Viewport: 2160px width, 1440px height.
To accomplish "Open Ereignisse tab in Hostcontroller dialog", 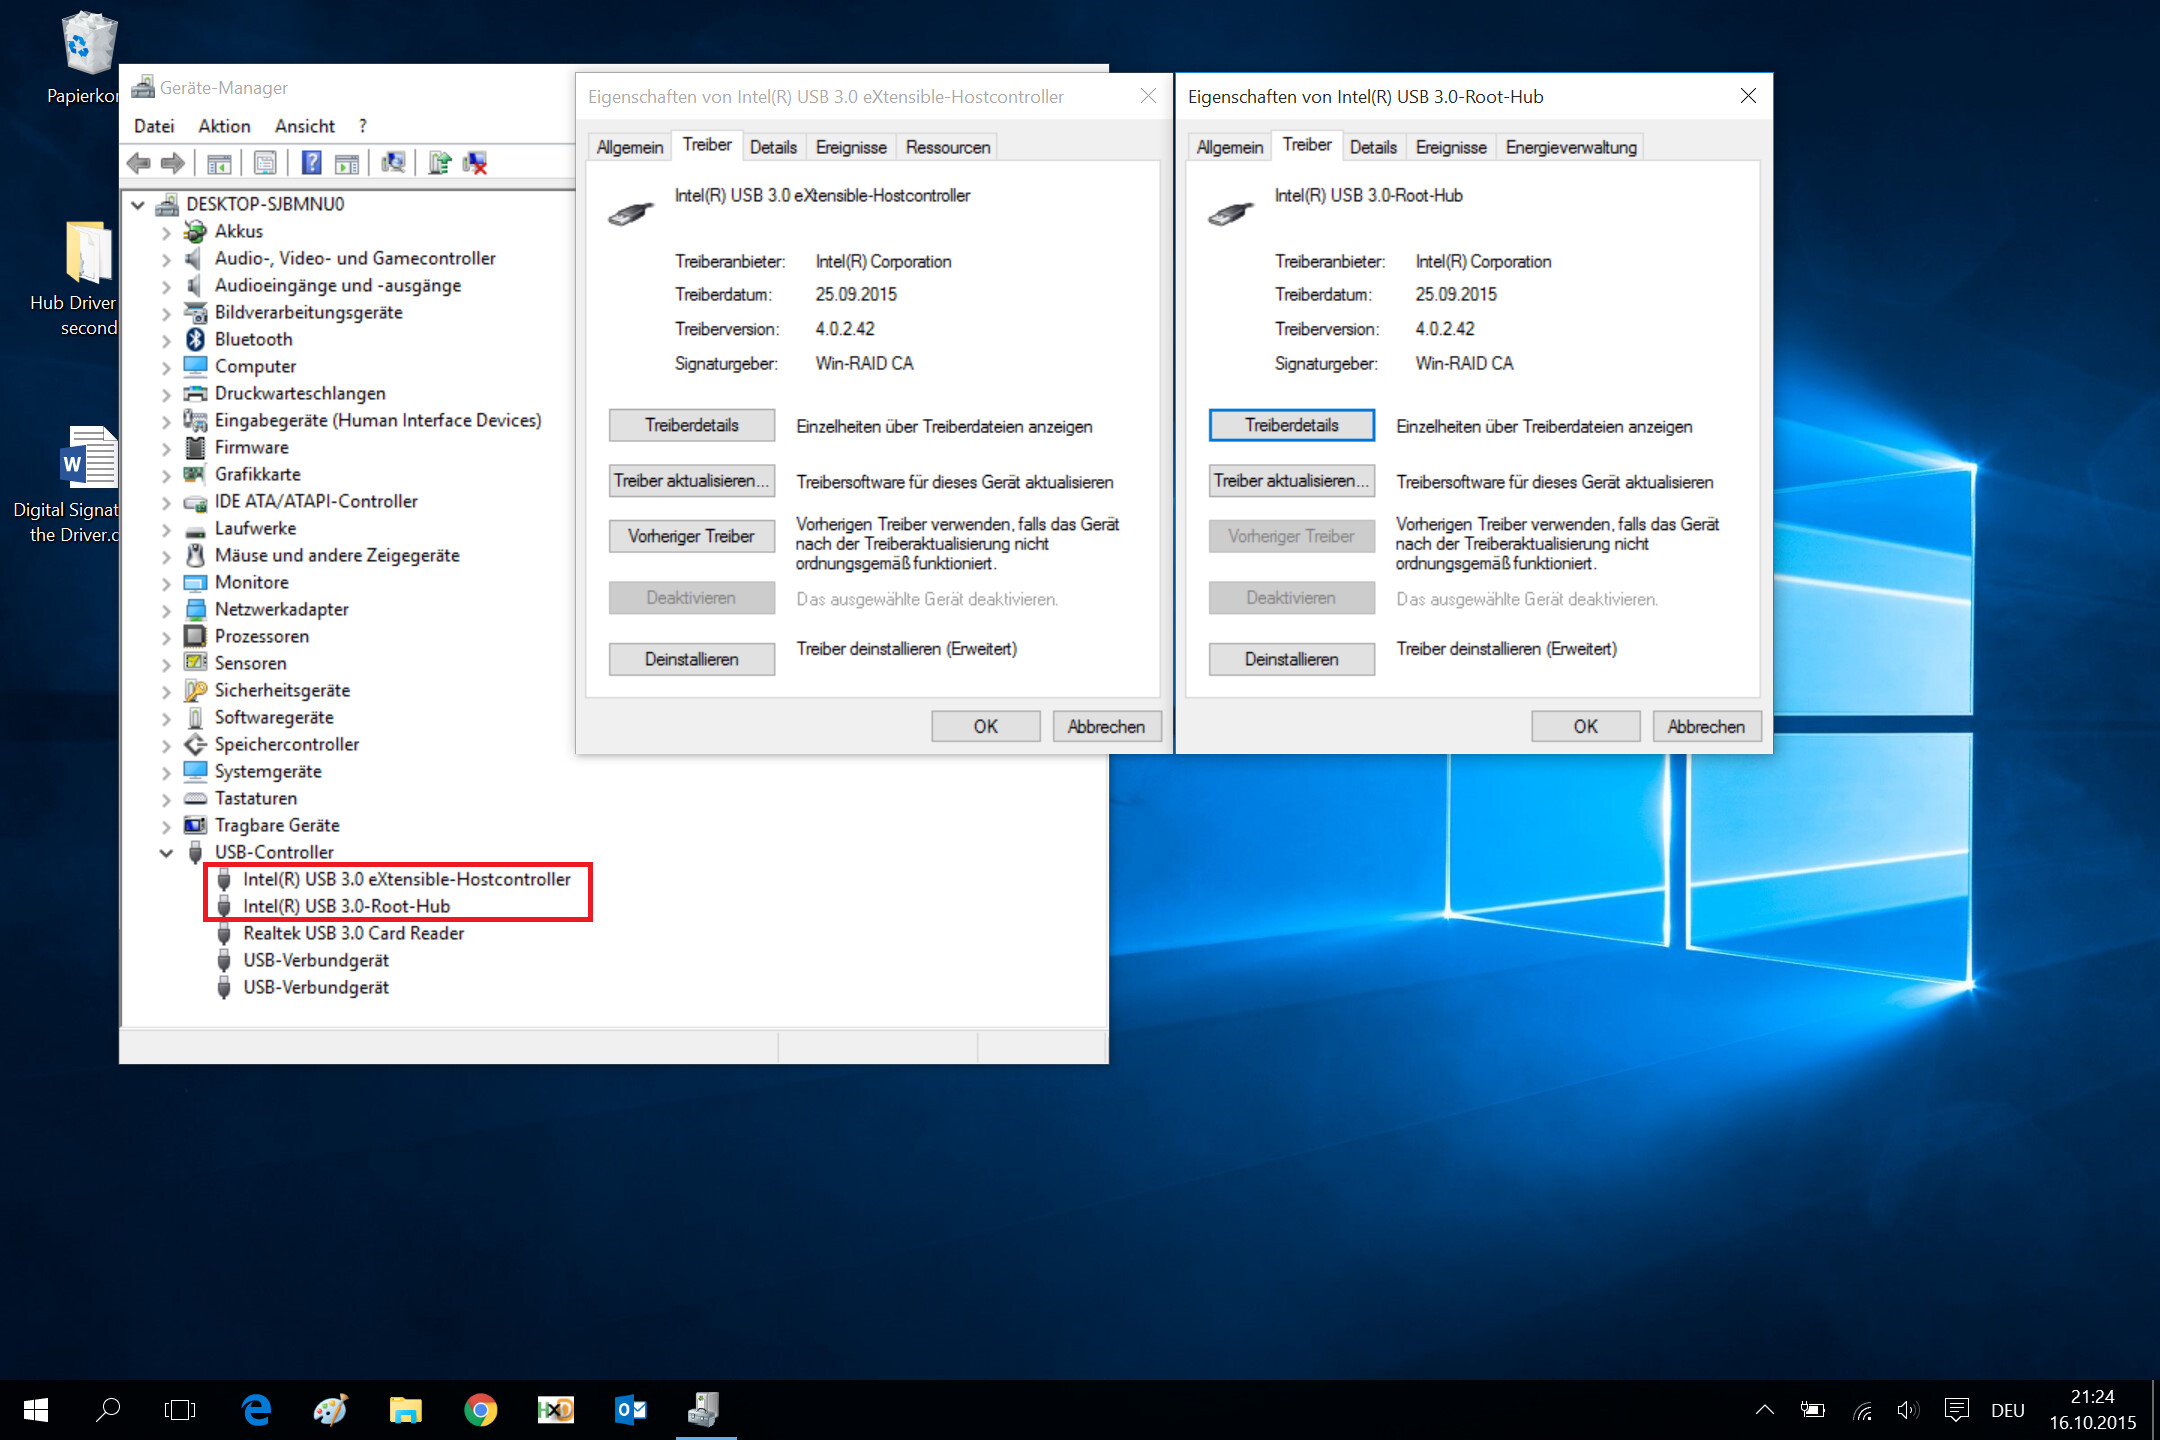I will coord(851,147).
